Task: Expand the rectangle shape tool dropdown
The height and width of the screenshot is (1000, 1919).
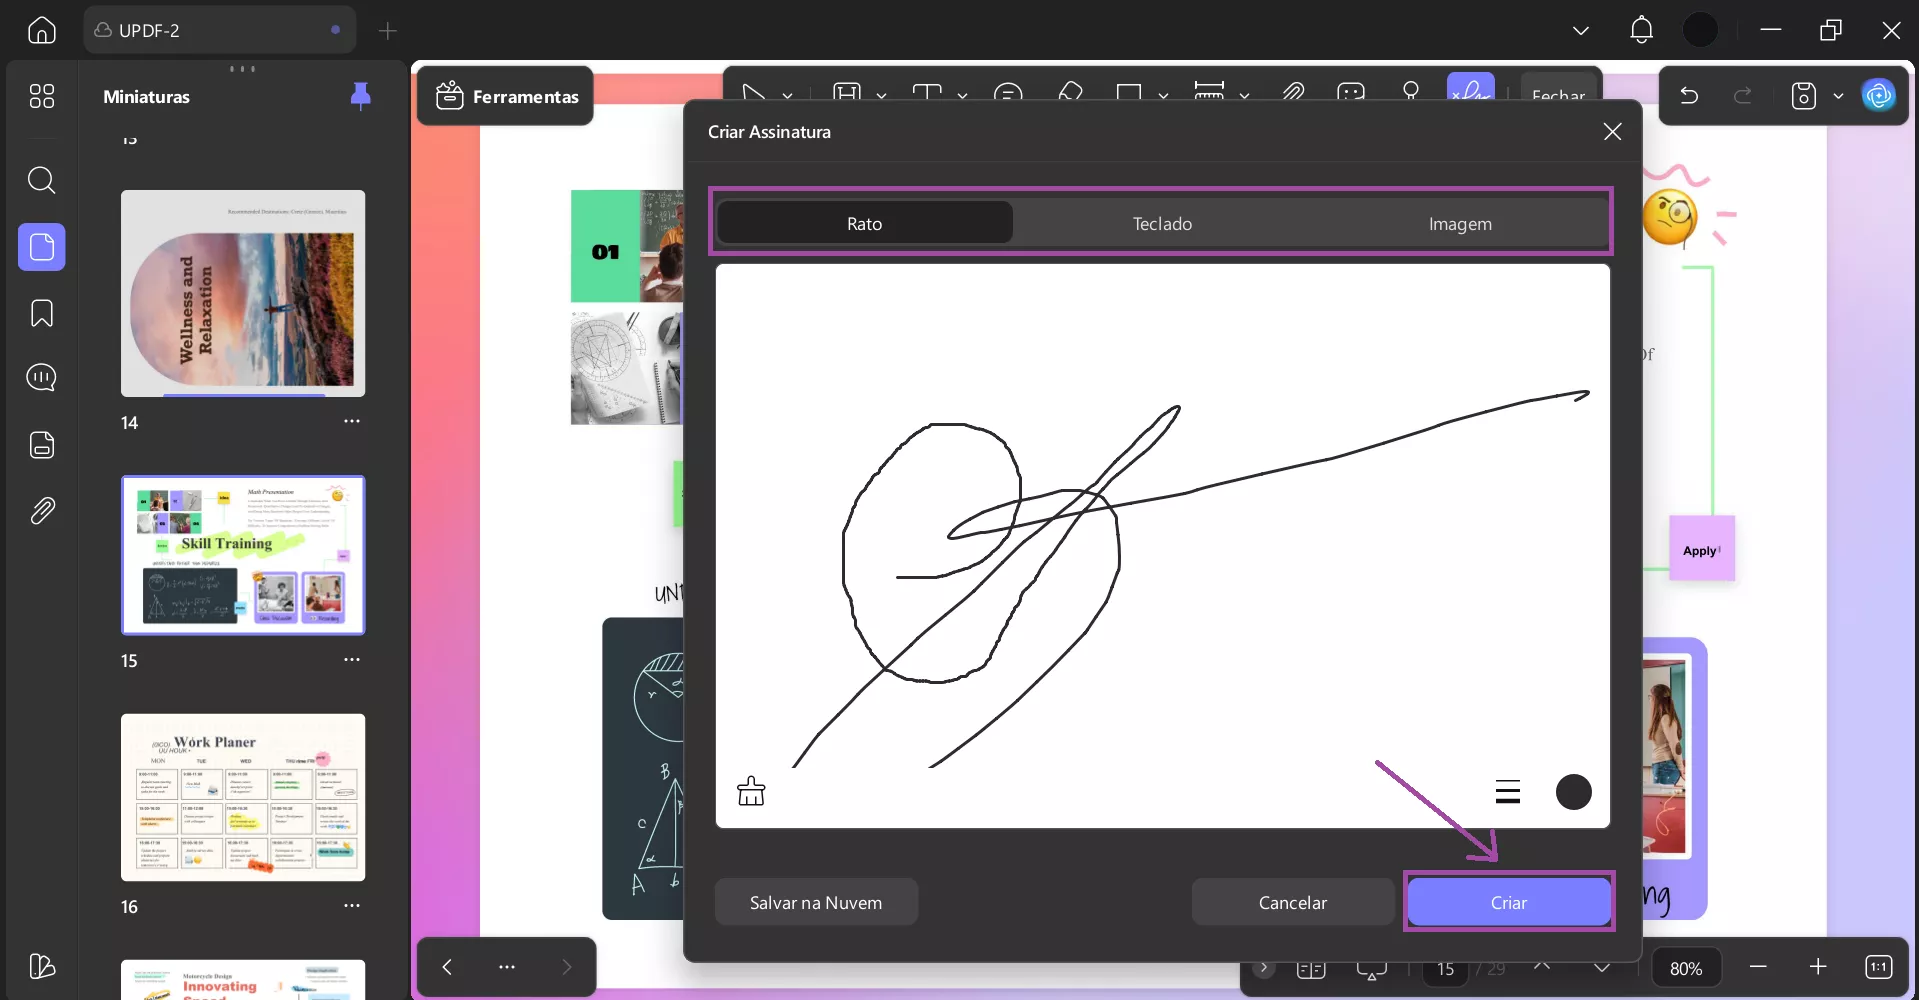Action: coord(1163,96)
